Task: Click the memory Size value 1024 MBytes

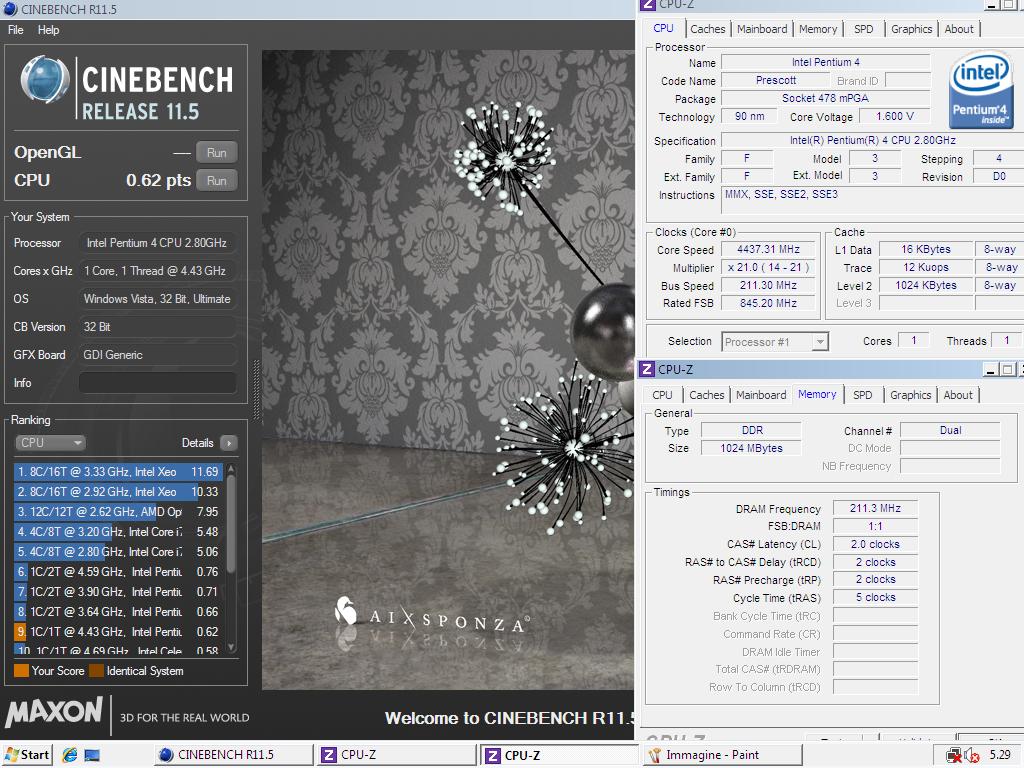Action: click(751, 448)
